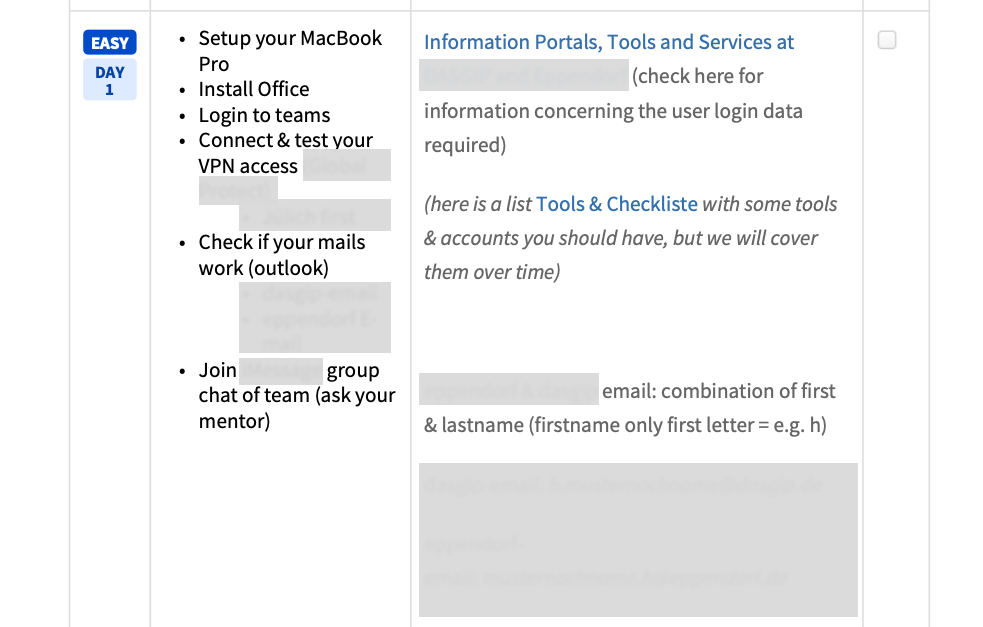
Task: Open the Information Portals, Tools and Services link
Action: point(608,42)
